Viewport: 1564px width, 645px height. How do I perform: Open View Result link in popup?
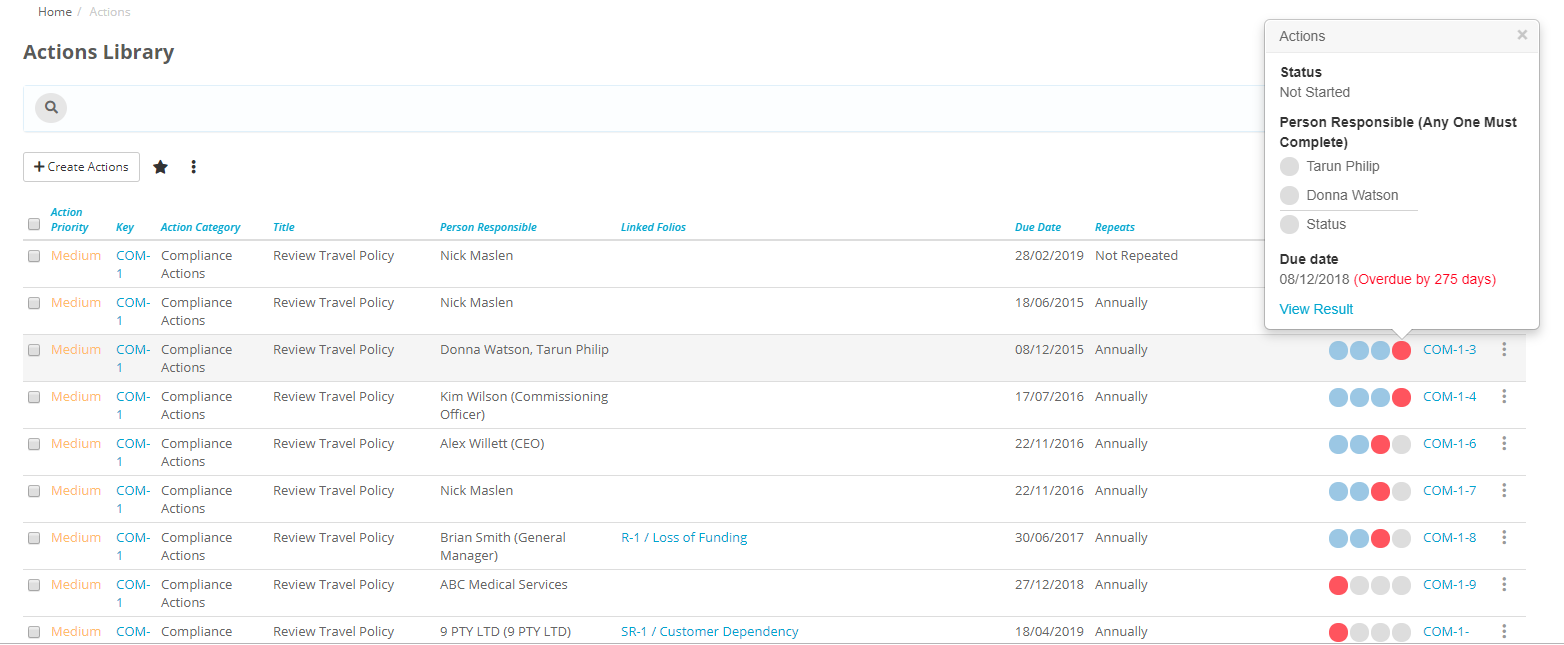1316,309
